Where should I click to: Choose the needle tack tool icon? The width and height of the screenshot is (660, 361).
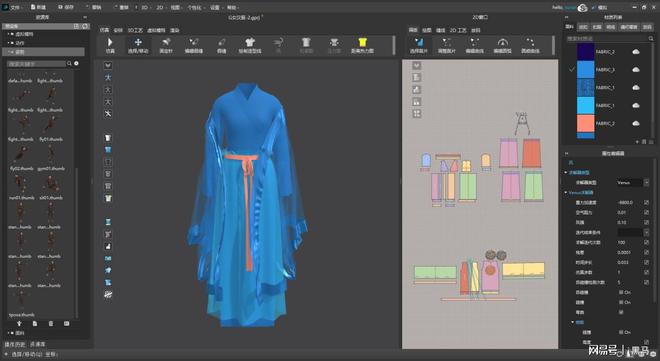(222, 45)
